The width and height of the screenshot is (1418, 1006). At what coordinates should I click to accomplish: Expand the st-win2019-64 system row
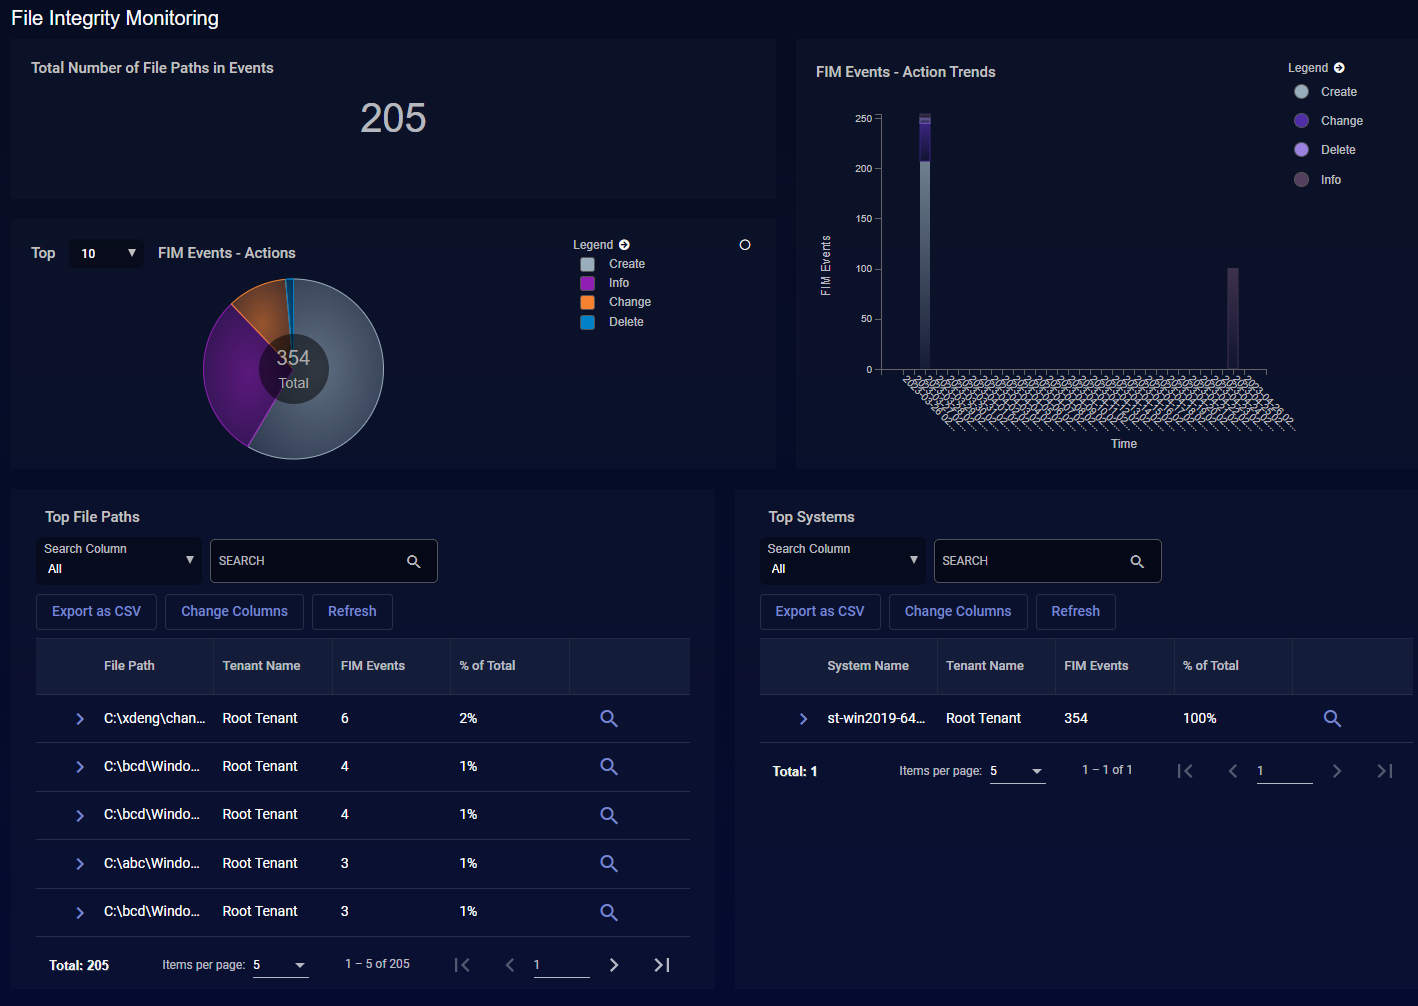pyautogui.click(x=803, y=719)
